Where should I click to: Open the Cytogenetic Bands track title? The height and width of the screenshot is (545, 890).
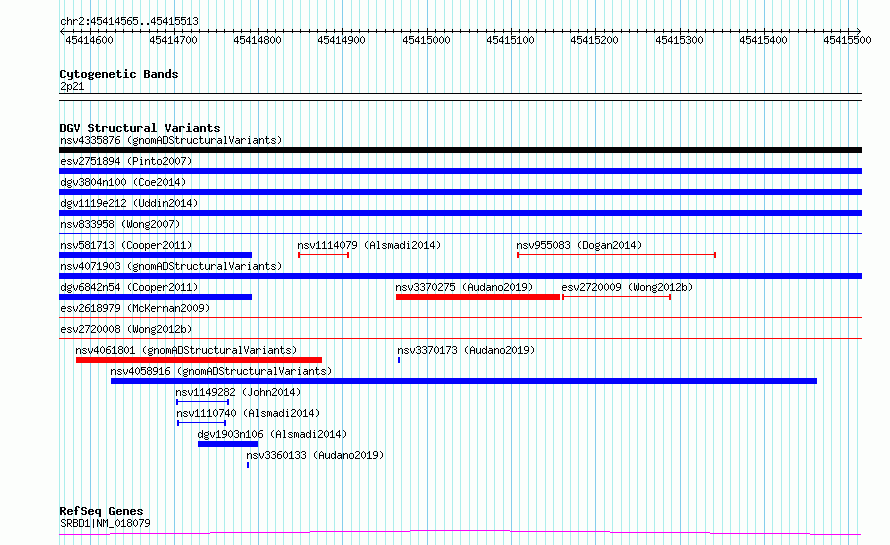click(x=119, y=74)
